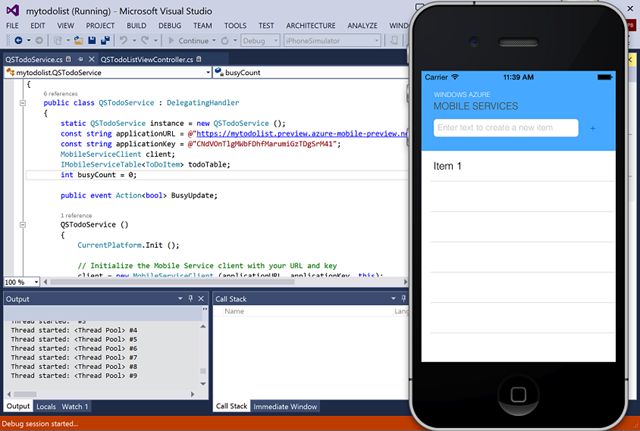Open the Debug configuration dropdown
This screenshot has height=431, width=640.
click(260, 40)
